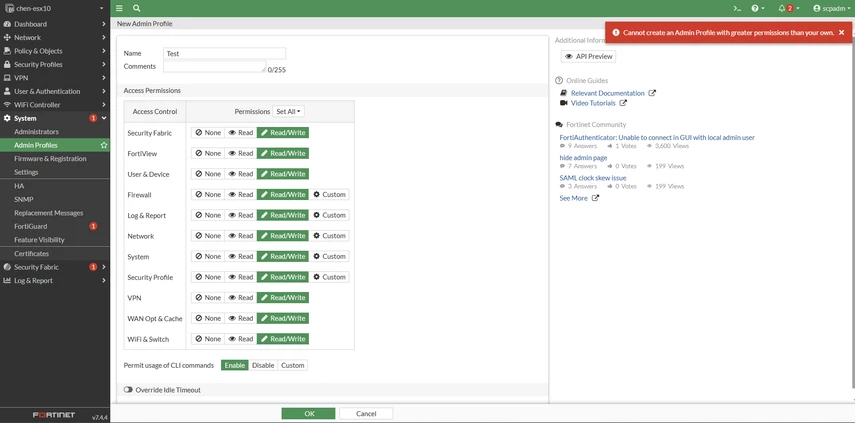Set VPN permission to None
855x423 pixels.
[x=208, y=298]
